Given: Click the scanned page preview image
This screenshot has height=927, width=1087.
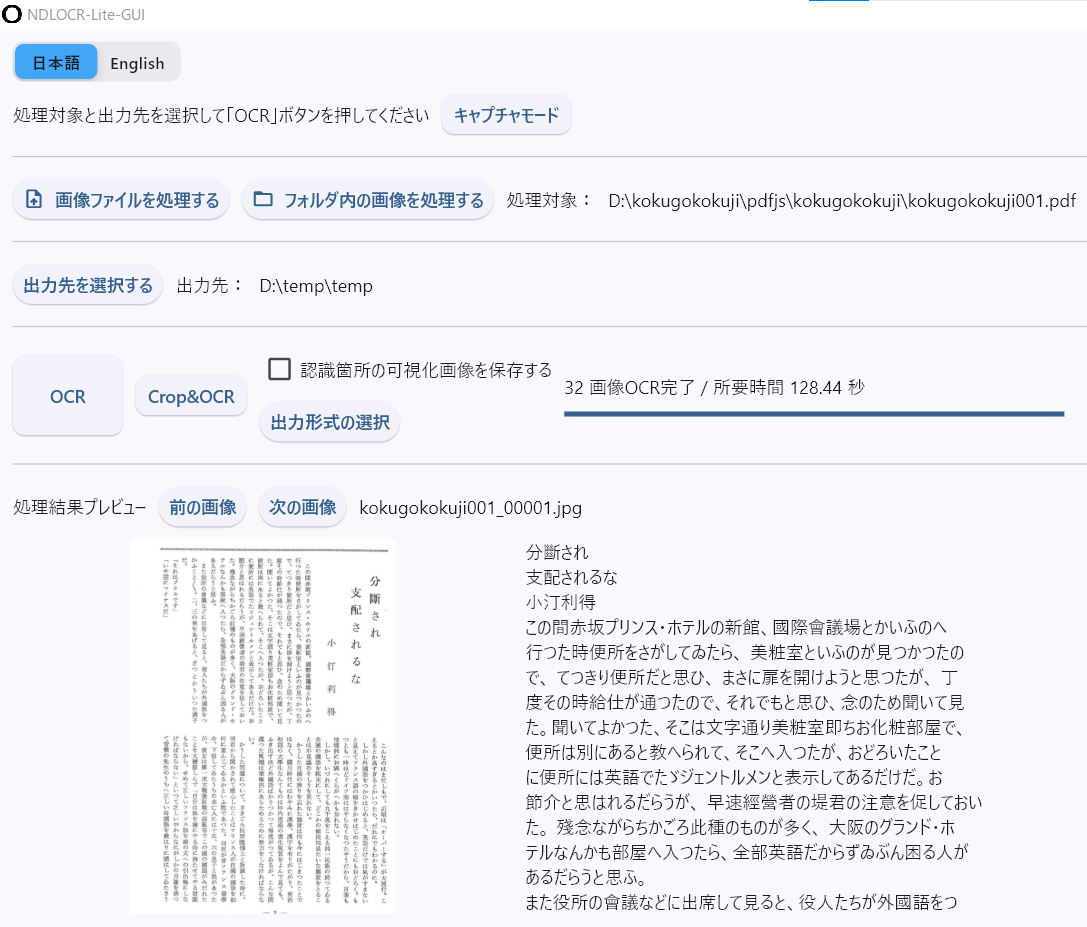Looking at the screenshot, I should point(262,725).
